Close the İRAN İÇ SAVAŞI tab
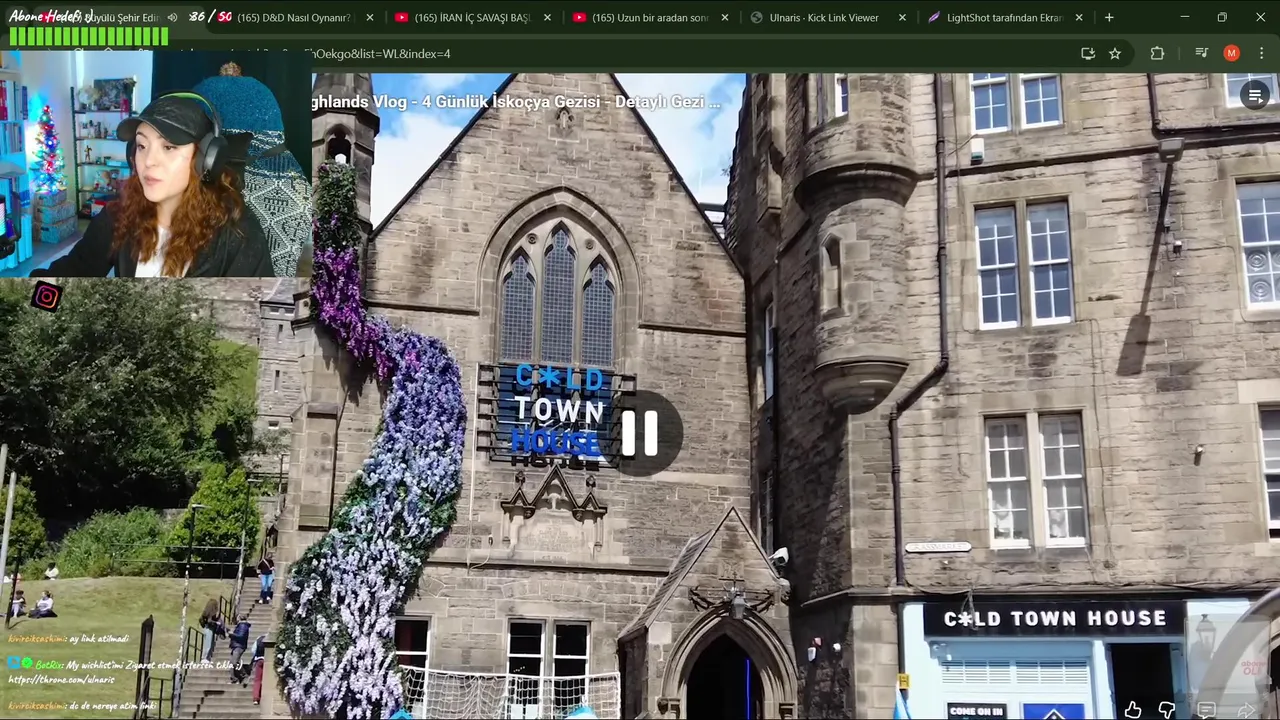The height and width of the screenshot is (720, 1280). (547, 17)
